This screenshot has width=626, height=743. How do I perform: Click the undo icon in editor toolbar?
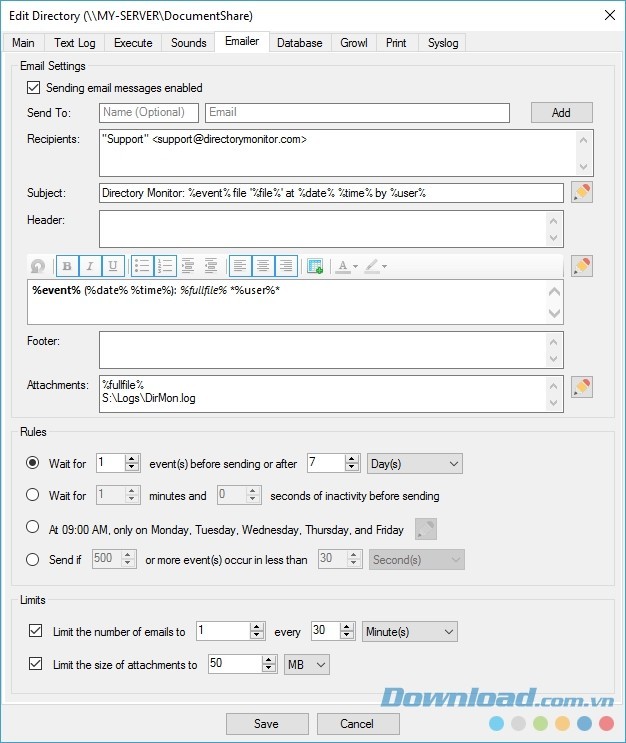click(38, 266)
